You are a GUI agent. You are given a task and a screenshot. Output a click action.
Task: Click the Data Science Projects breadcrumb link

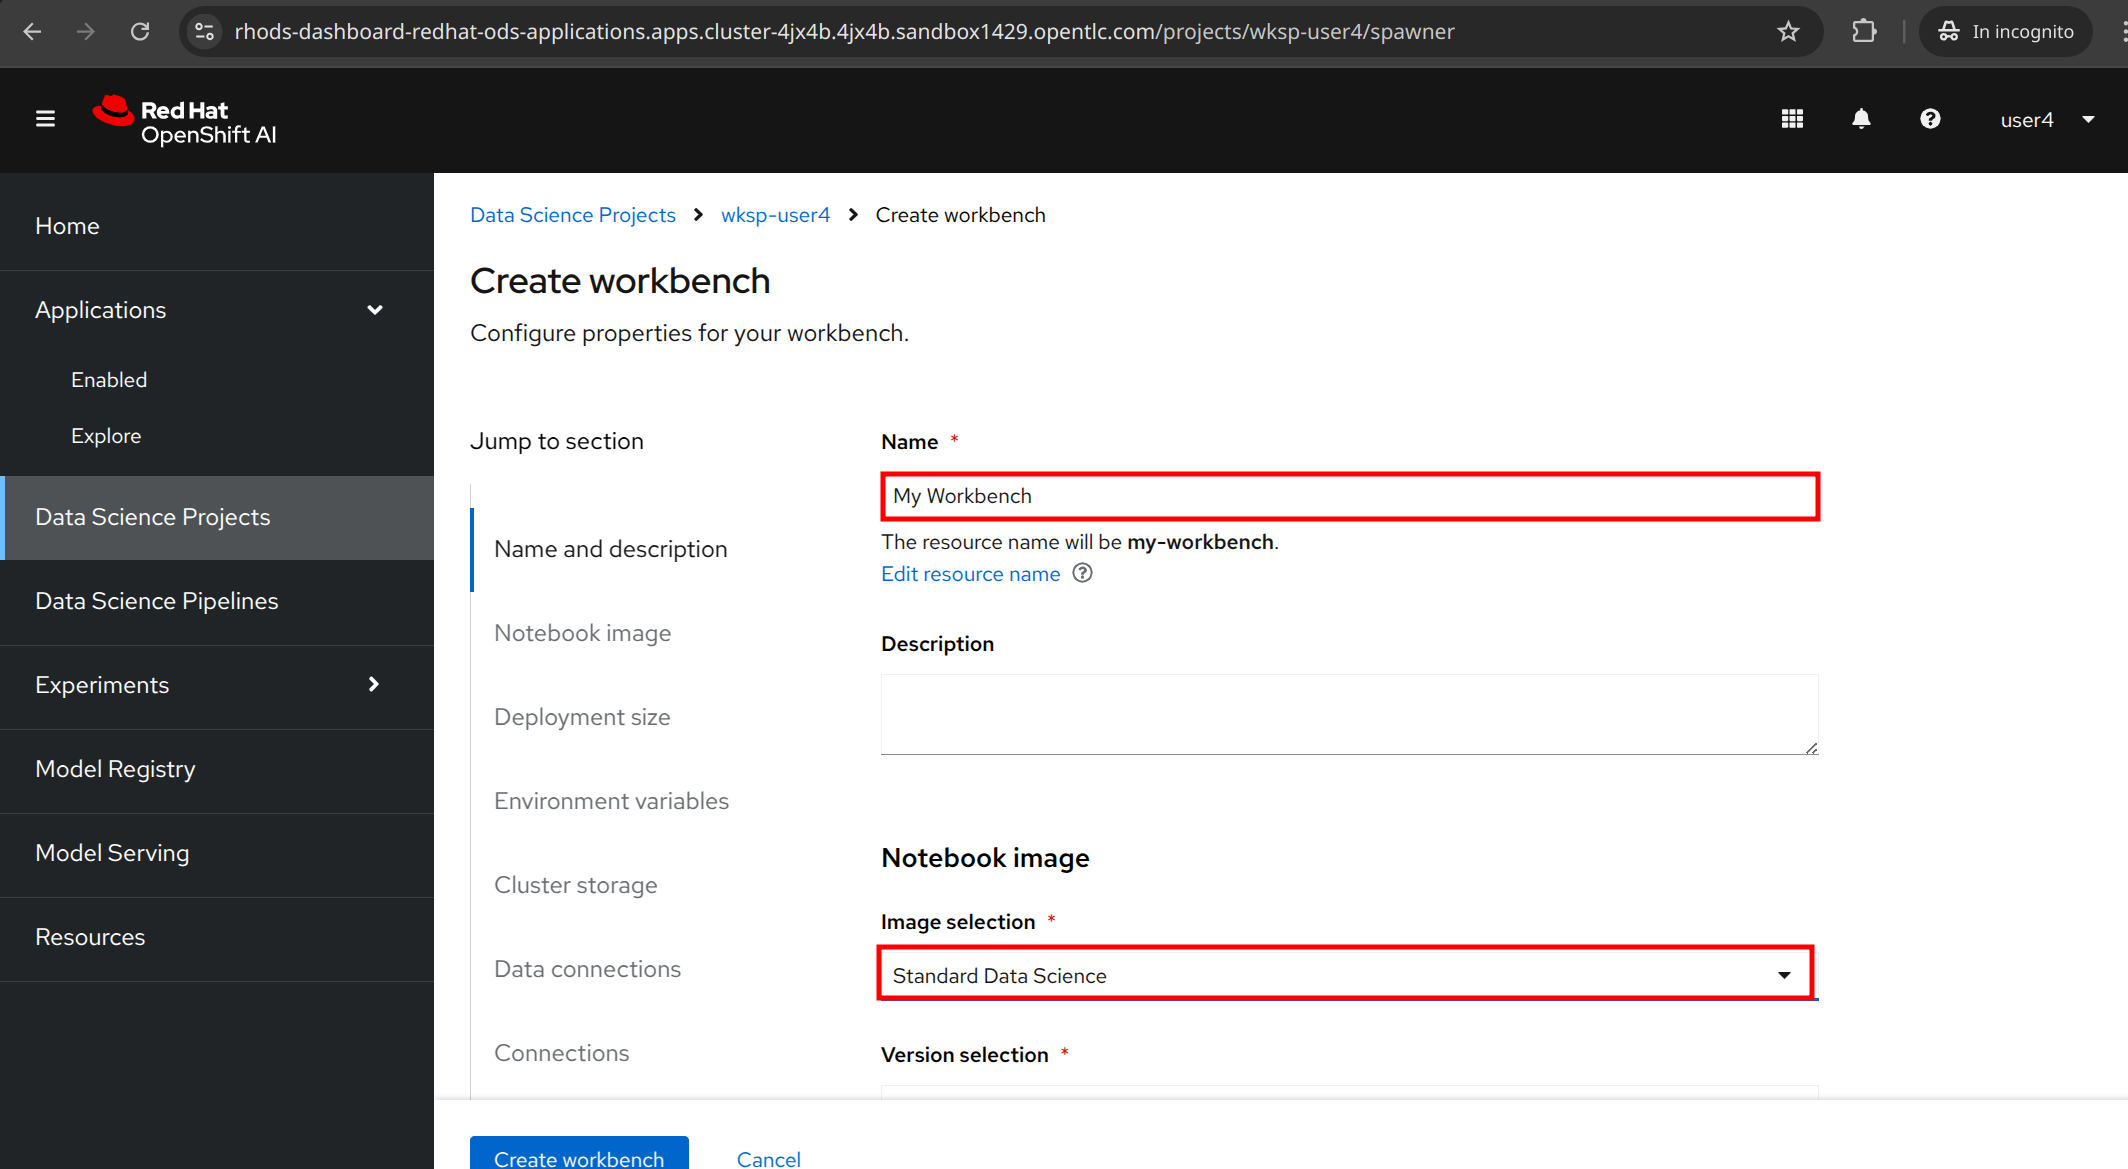[573, 215]
